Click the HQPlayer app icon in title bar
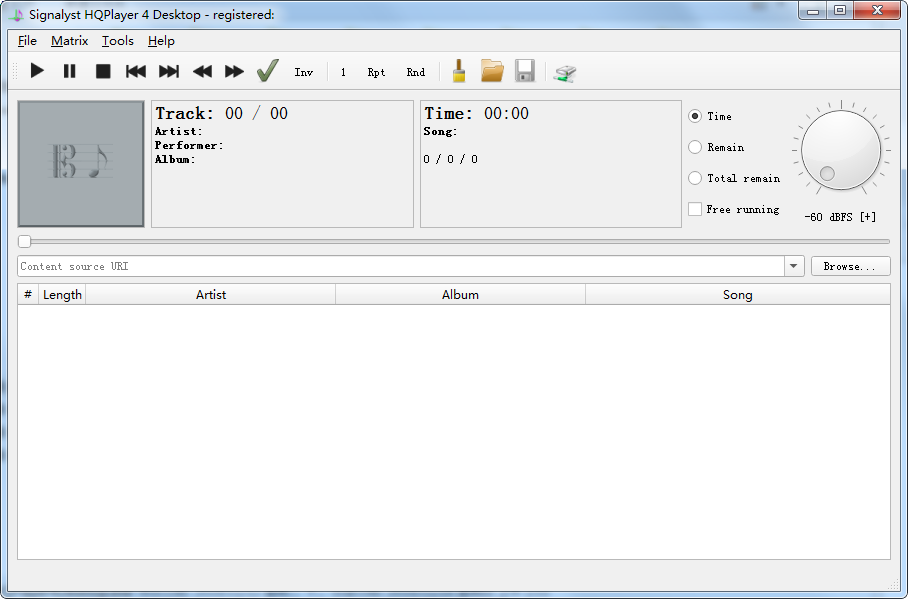This screenshot has width=908, height=599. 16,14
